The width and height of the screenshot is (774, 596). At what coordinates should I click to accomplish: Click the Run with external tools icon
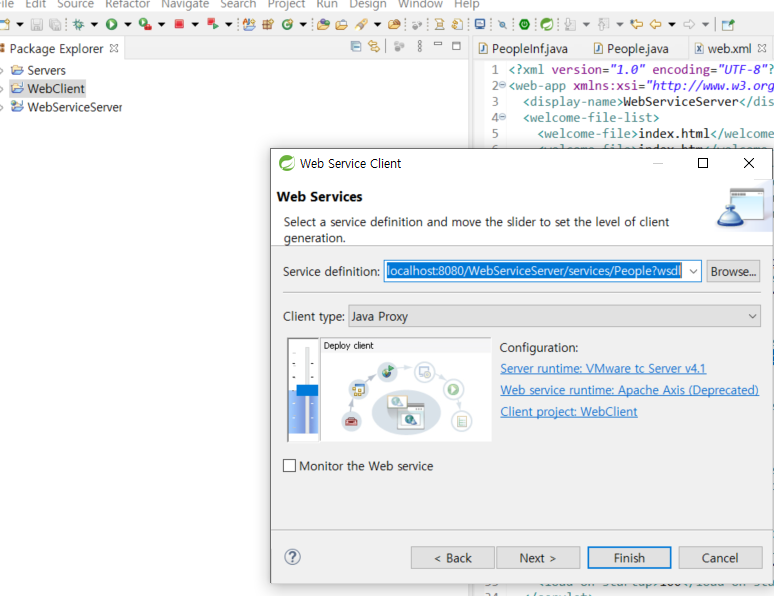pos(145,24)
